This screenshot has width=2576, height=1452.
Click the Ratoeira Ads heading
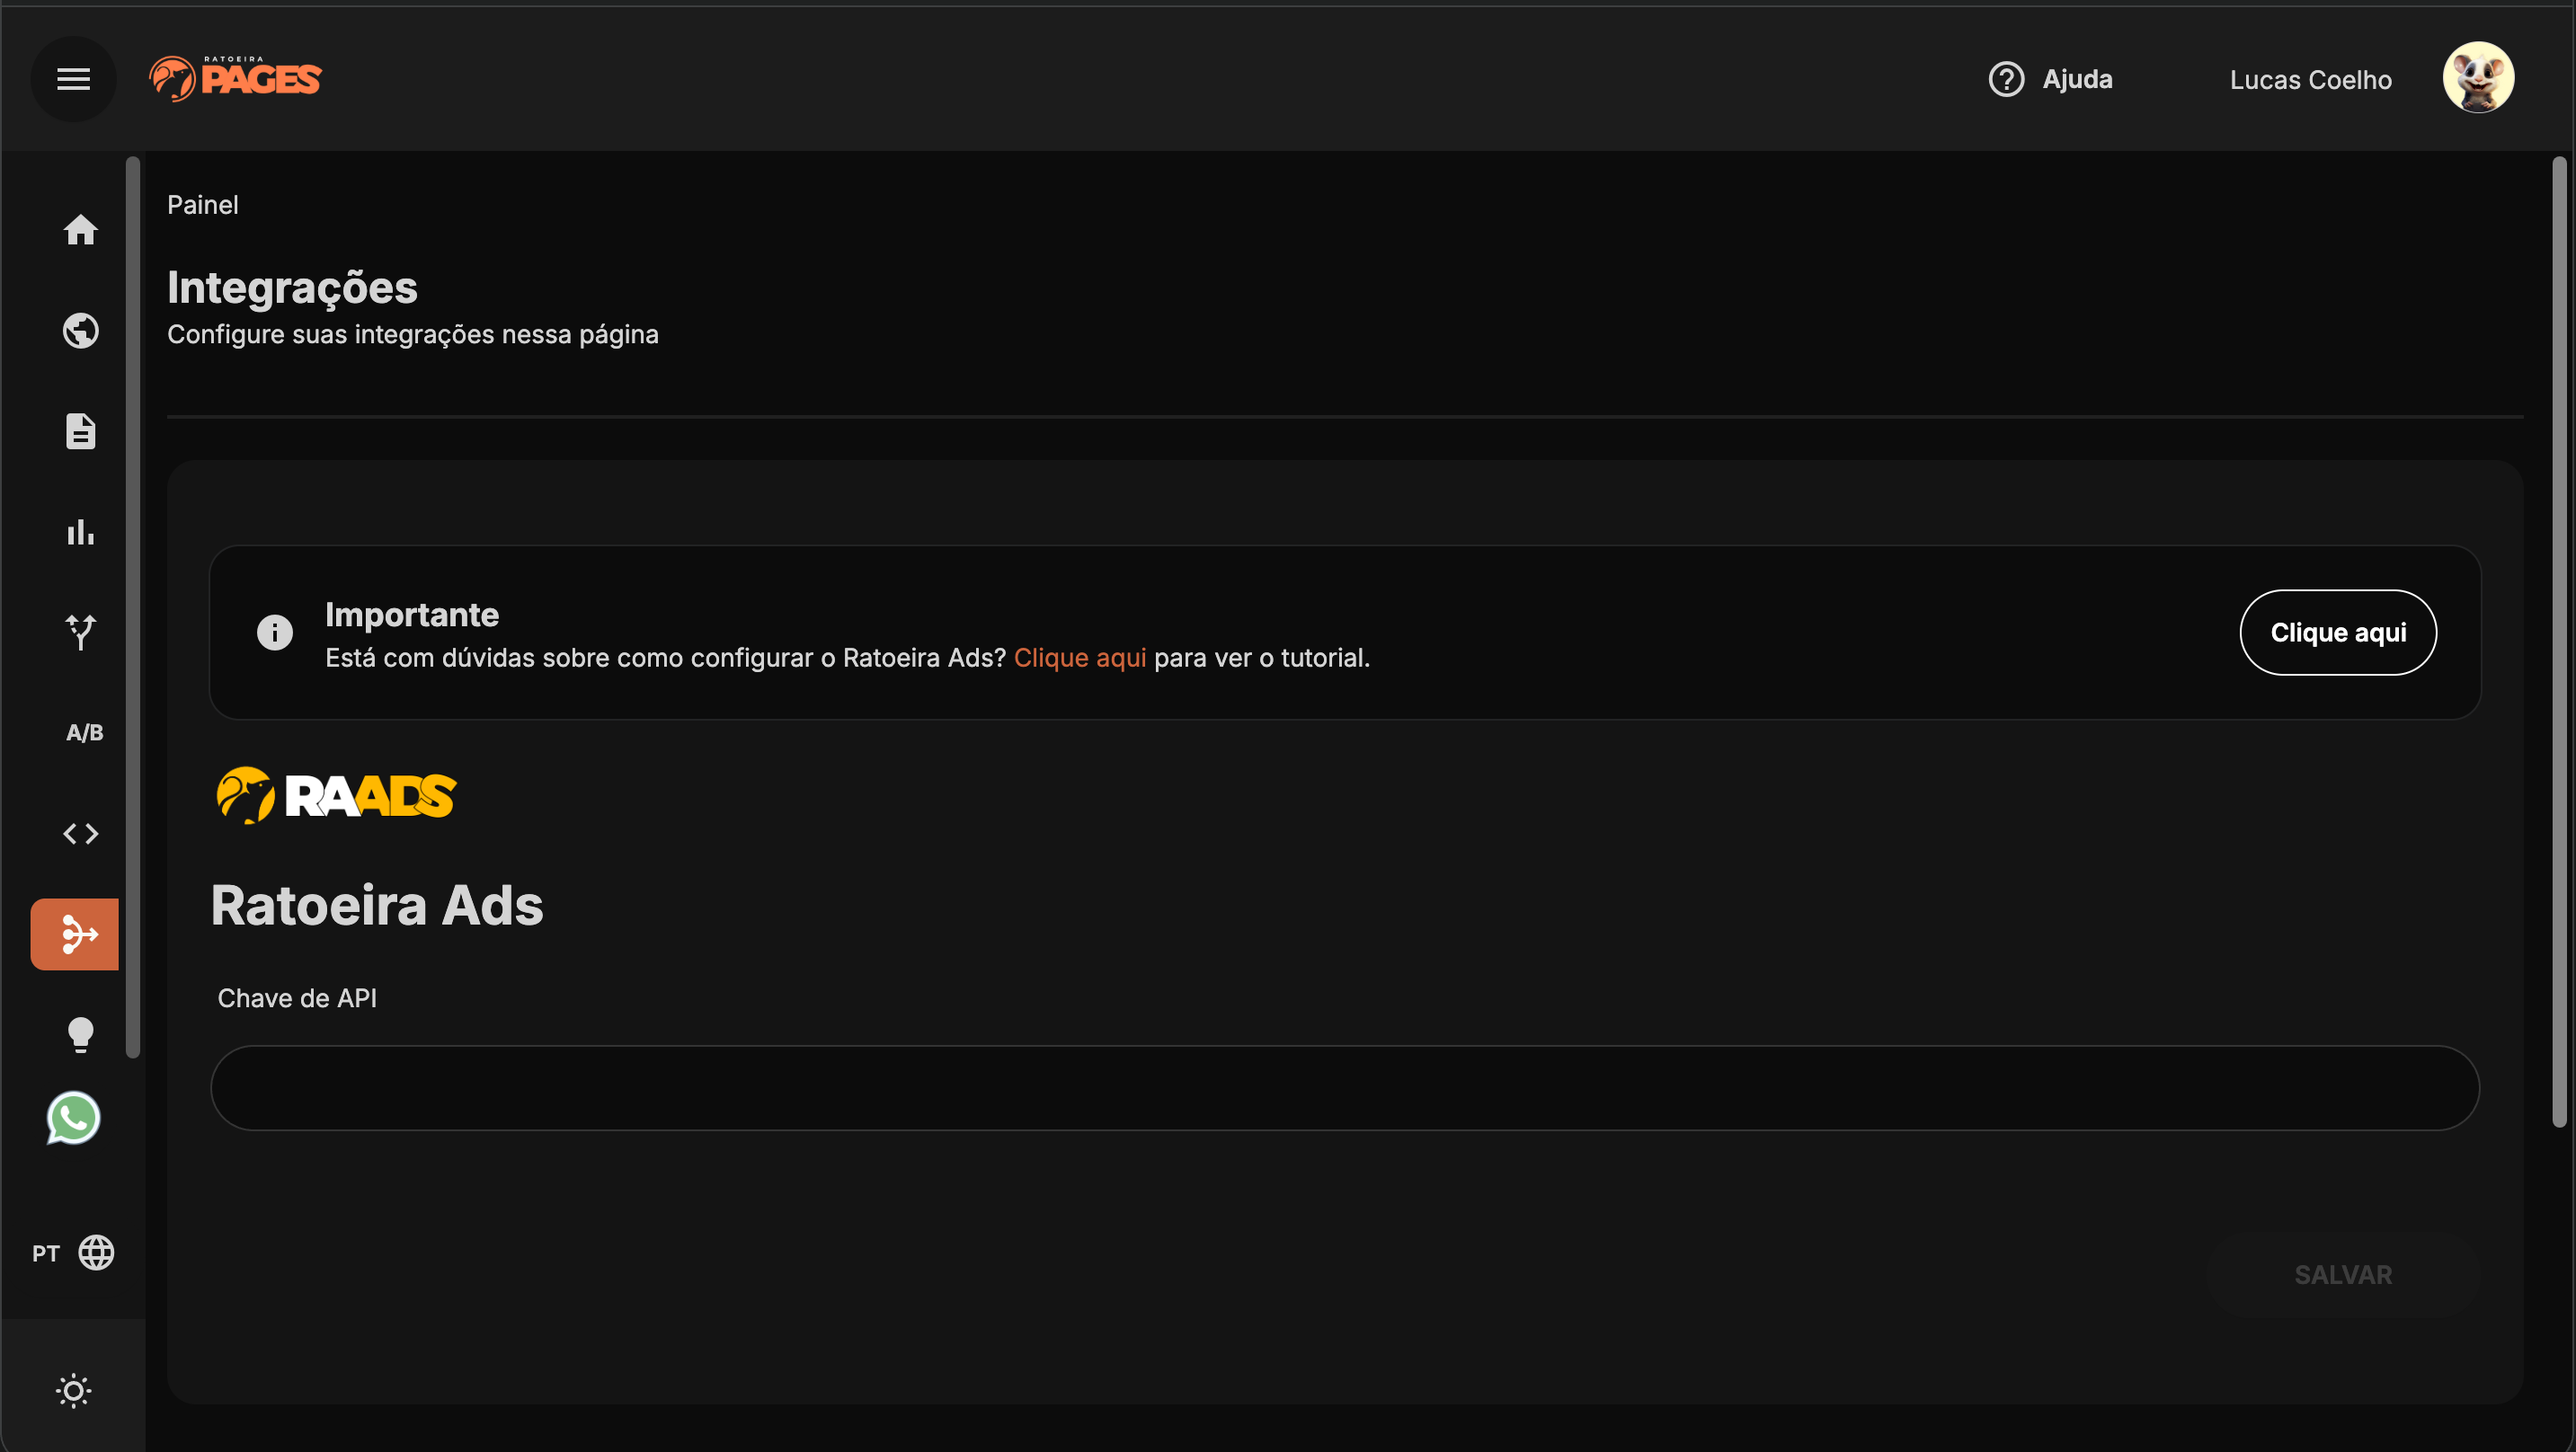(x=377, y=906)
